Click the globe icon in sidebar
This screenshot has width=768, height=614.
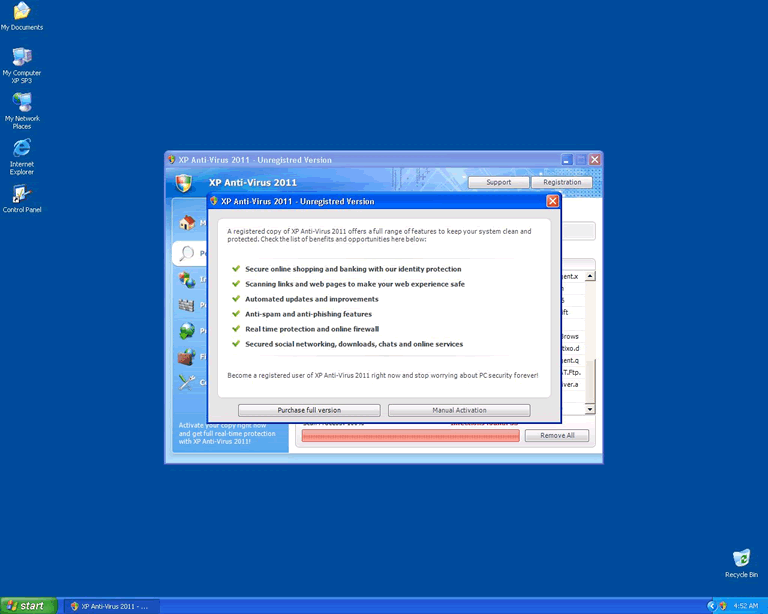tap(186, 331)
